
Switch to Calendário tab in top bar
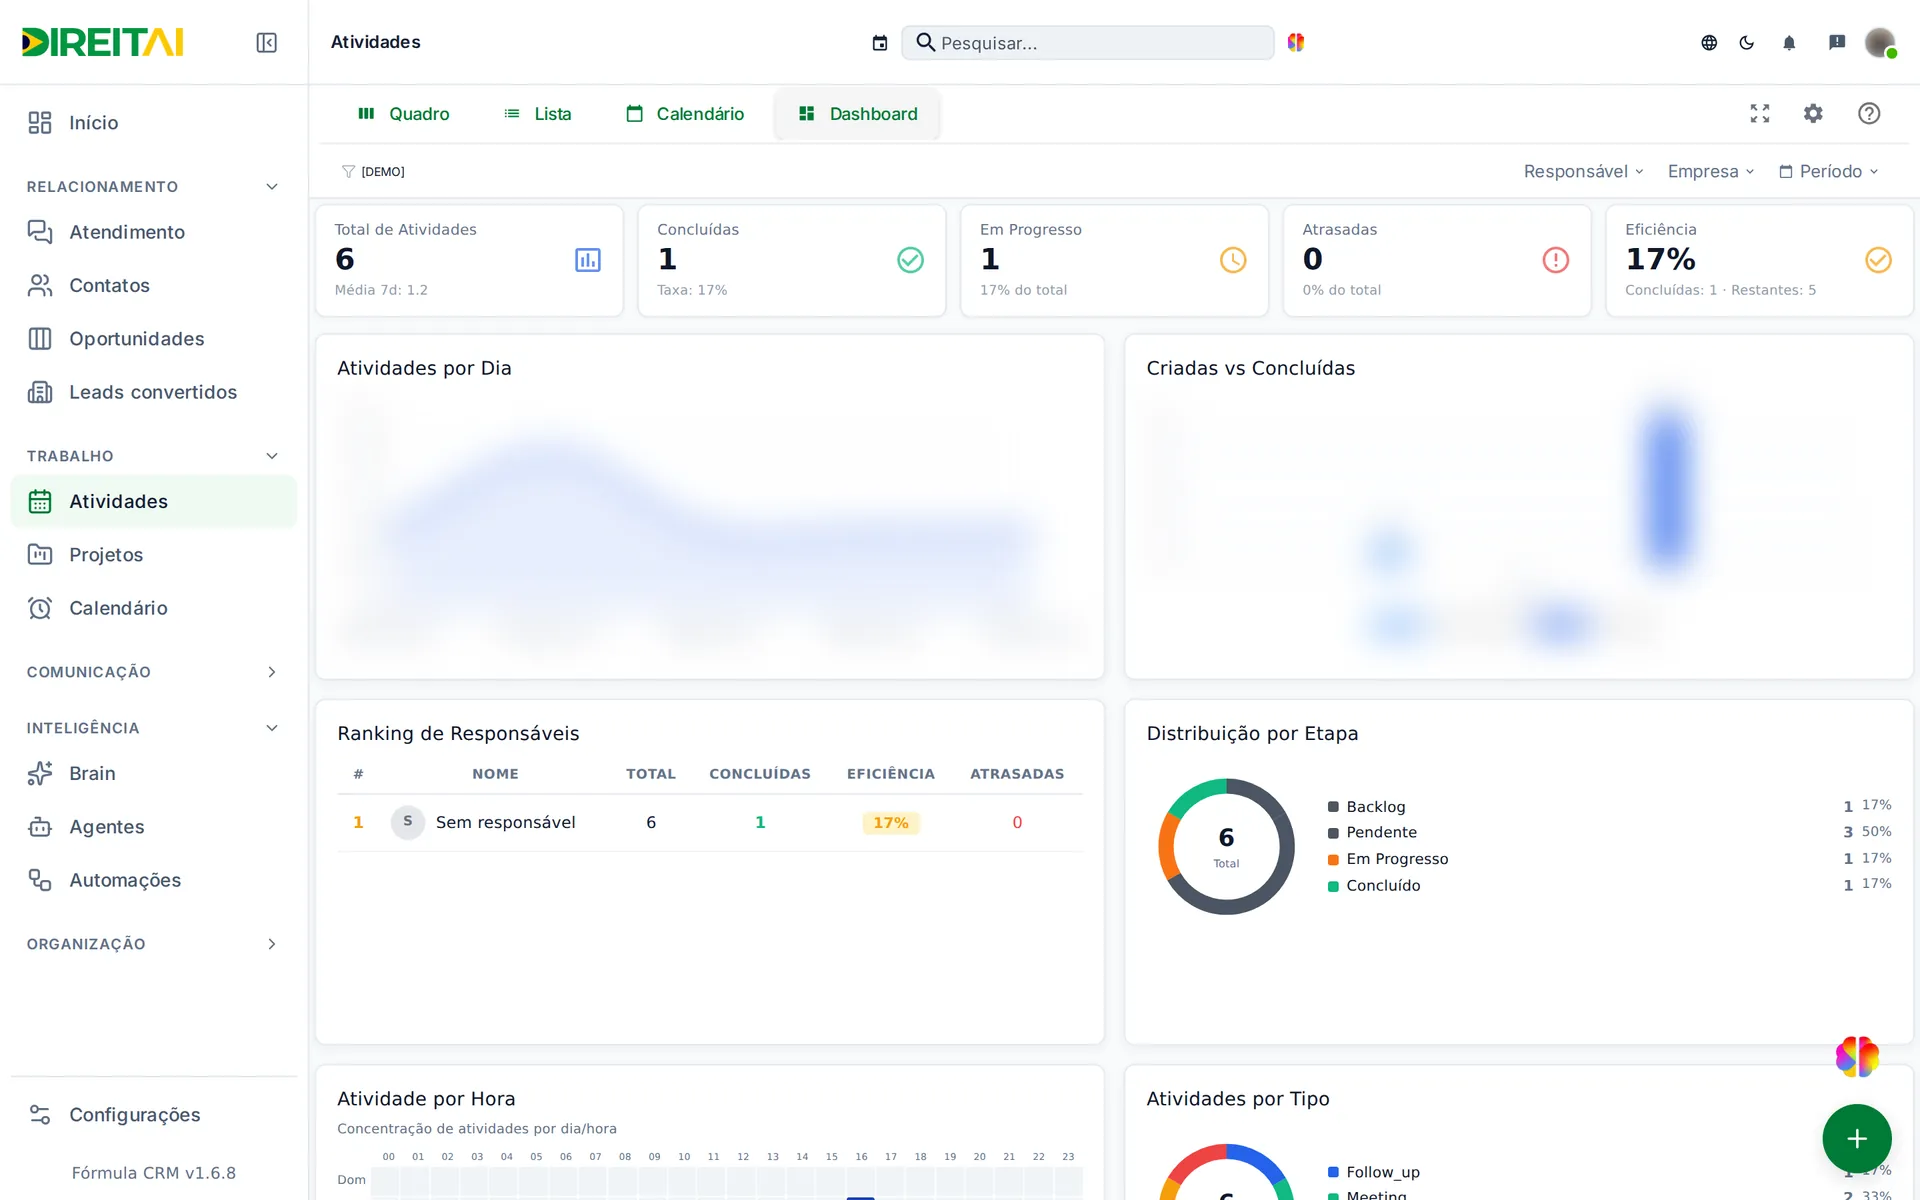coord(685,114)
